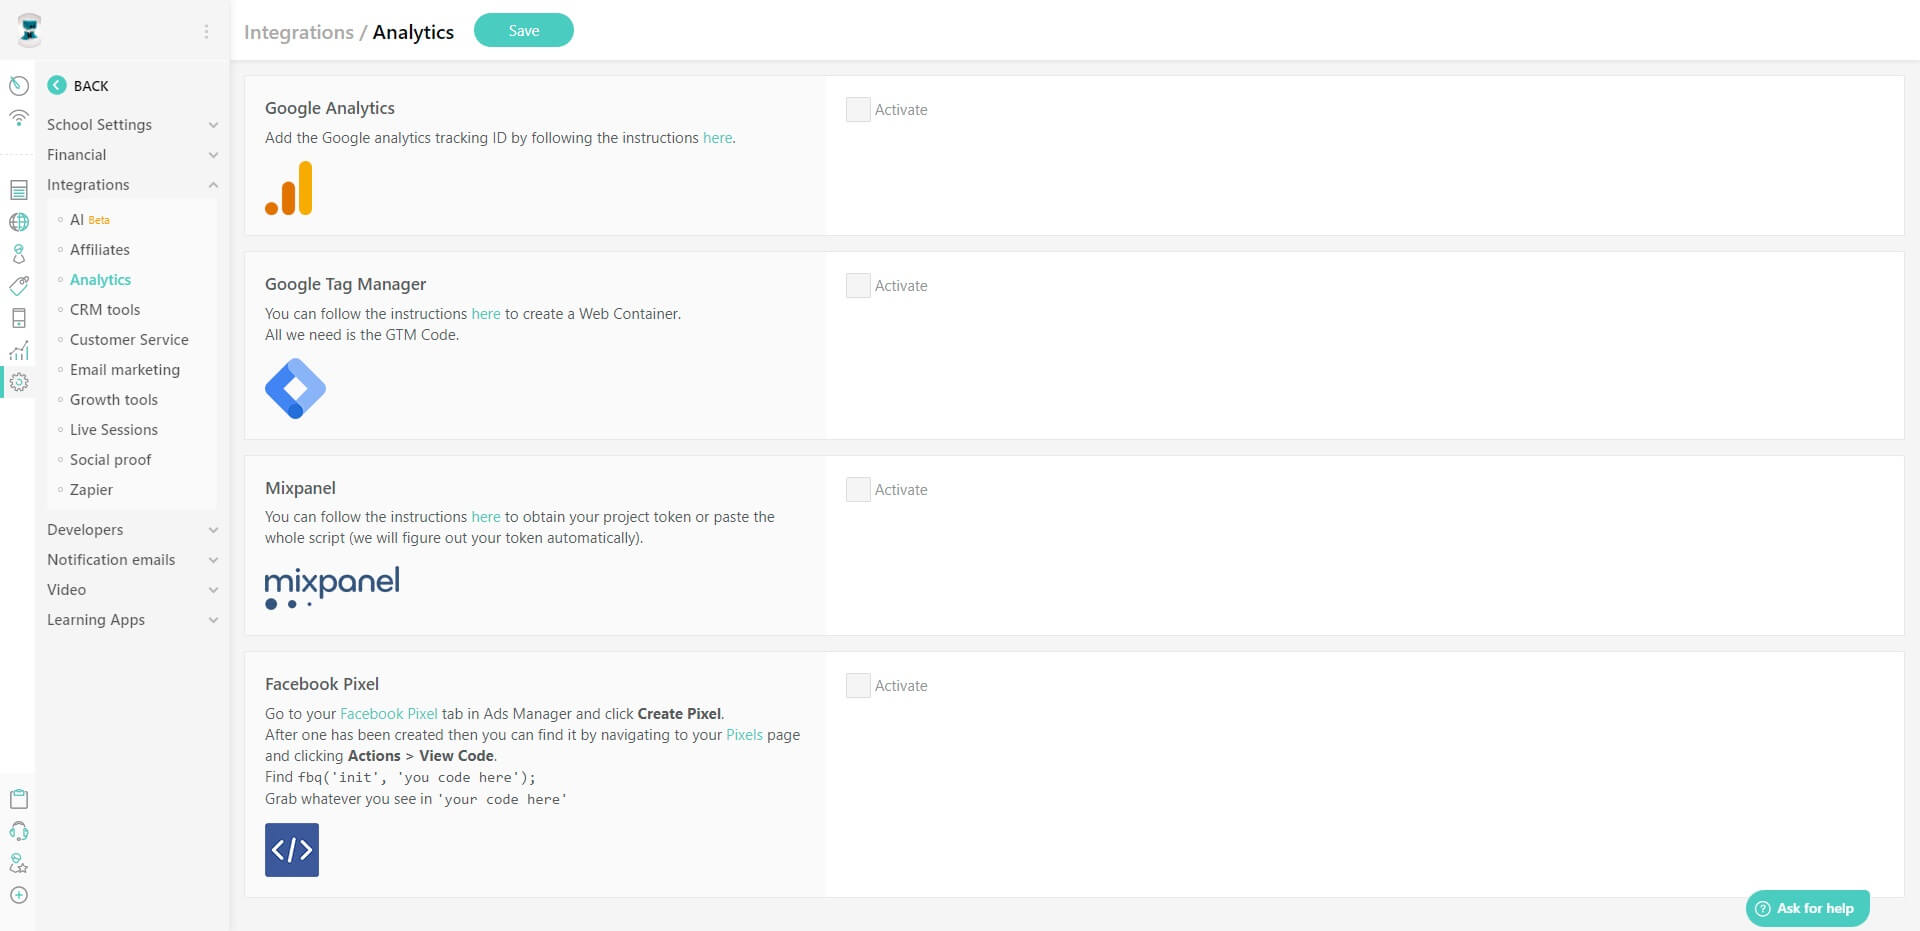Expand the School Settings section

(99, 124)
